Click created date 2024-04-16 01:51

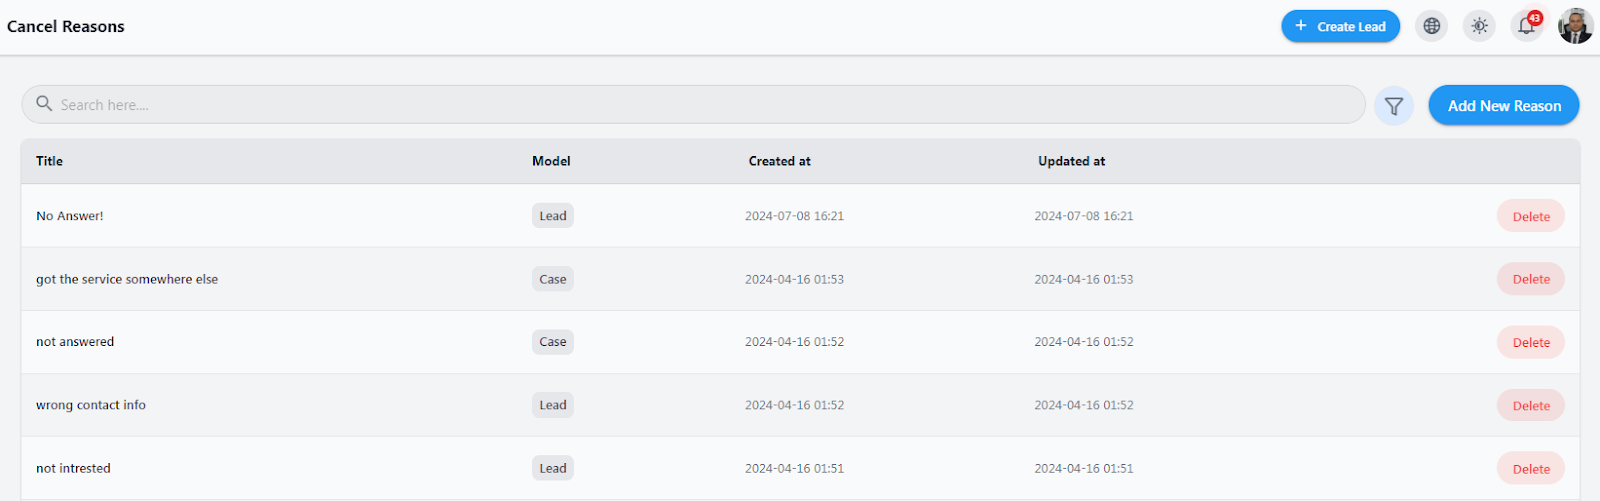(x=794, y=468)
